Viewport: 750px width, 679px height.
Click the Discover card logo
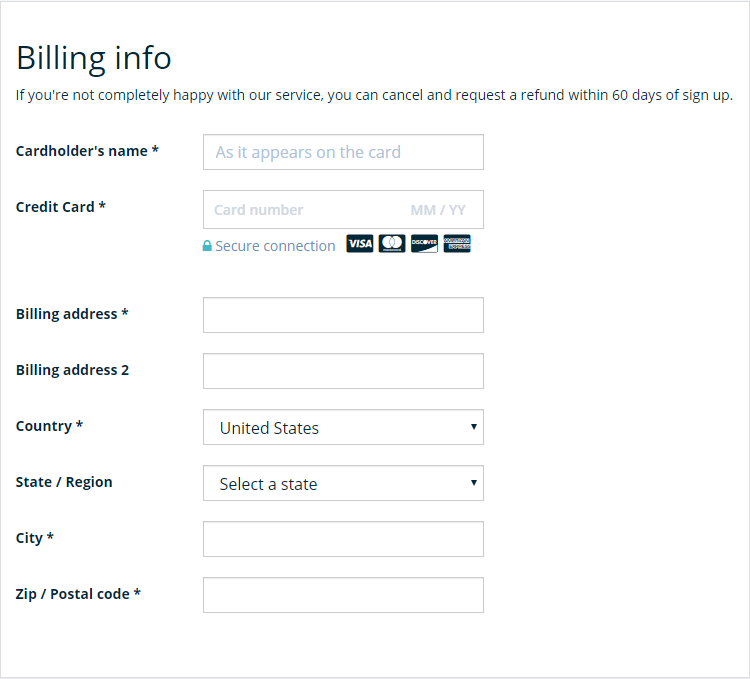point(424,244)
